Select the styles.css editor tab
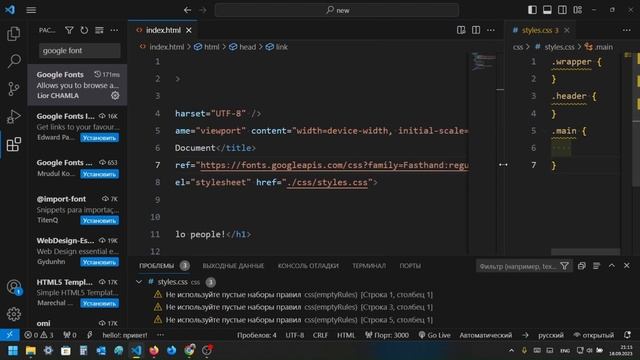The width and height of the screenshot is (640, 360). tap(540, 30)
